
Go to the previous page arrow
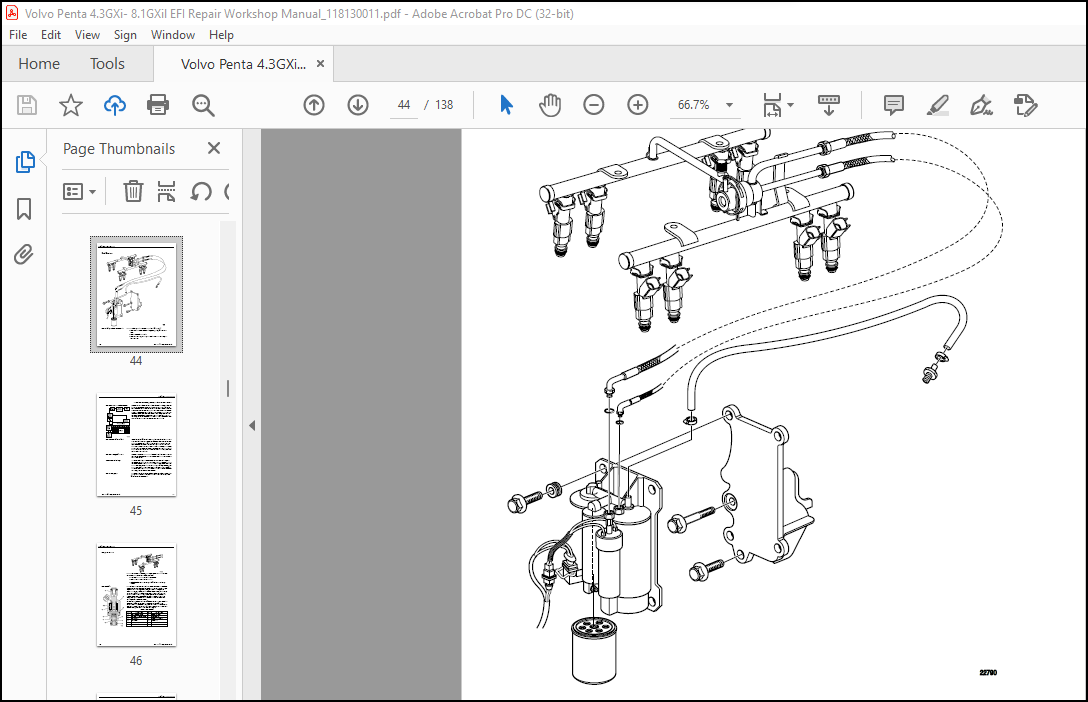(x=314, y=105)
